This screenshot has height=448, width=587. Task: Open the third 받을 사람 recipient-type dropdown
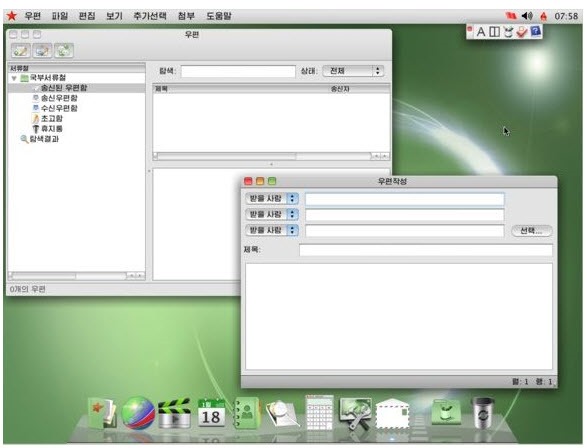tap(272, 230)
